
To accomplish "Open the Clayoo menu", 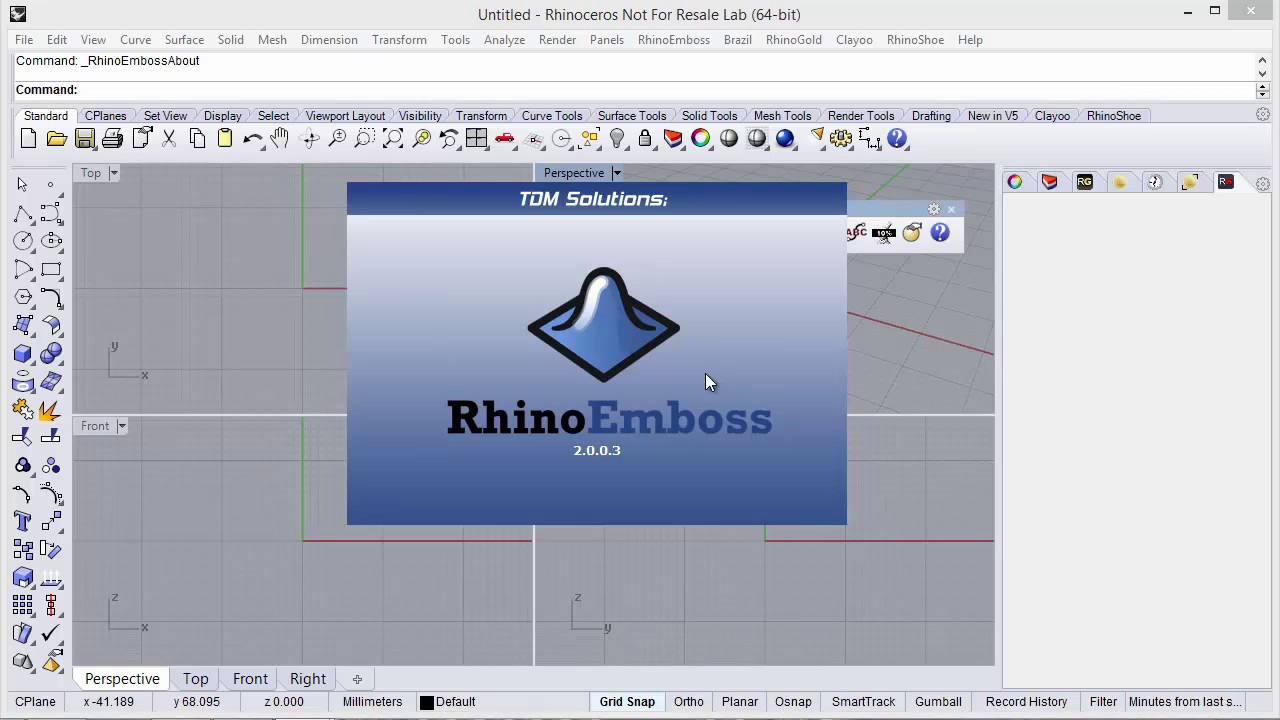I will 854,40.
